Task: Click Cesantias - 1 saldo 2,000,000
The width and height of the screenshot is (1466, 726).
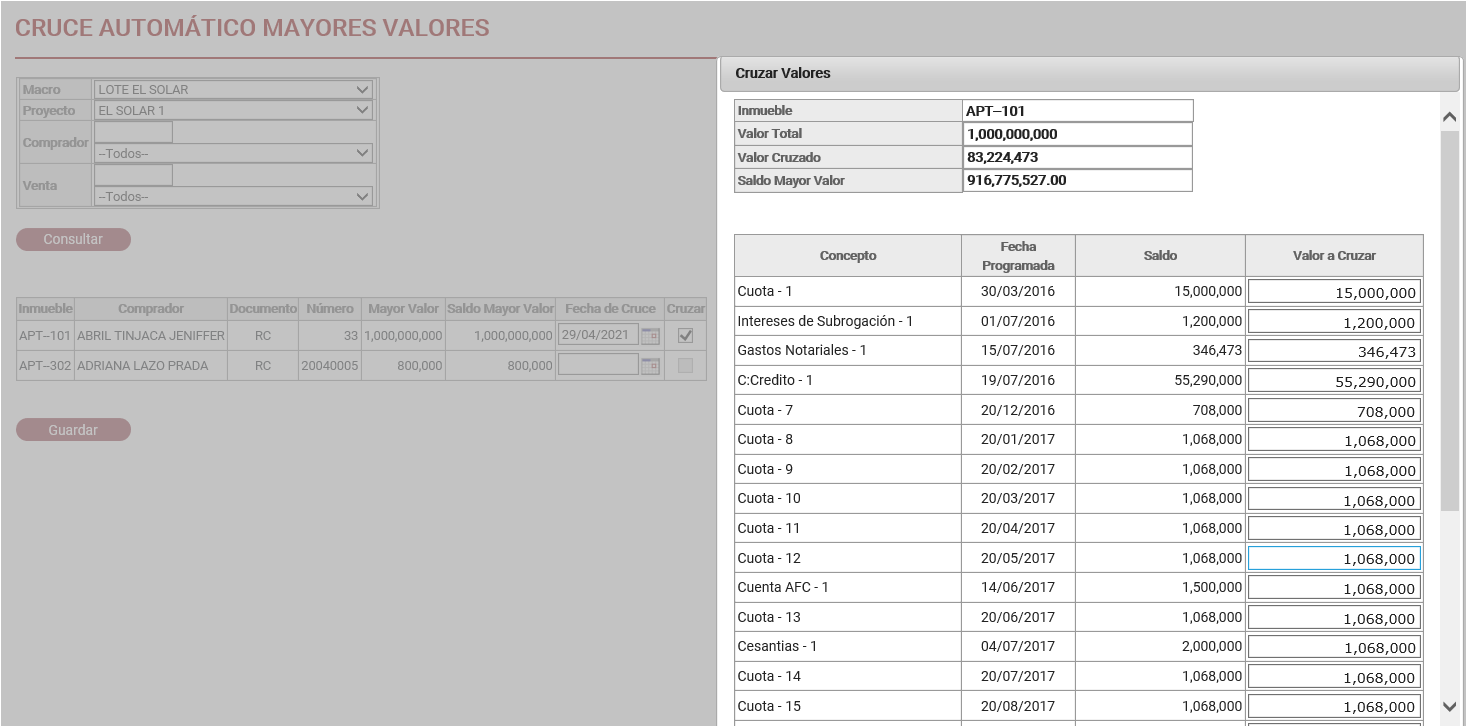Action: [1160, 646]
